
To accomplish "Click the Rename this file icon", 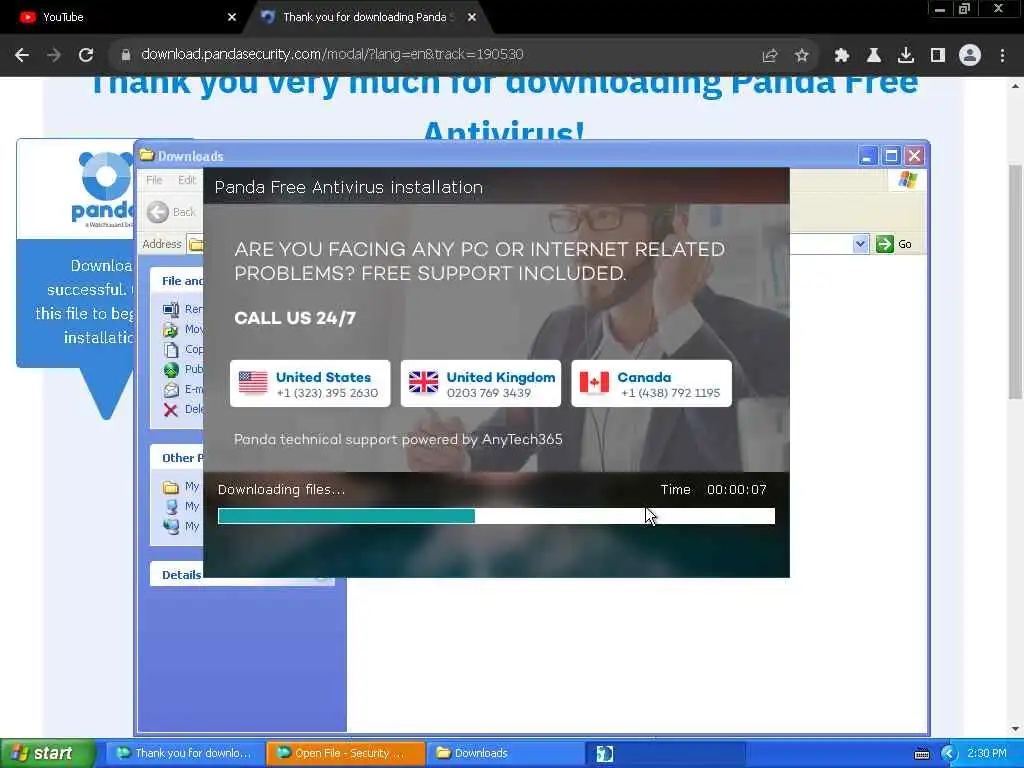I will [171, 310].
